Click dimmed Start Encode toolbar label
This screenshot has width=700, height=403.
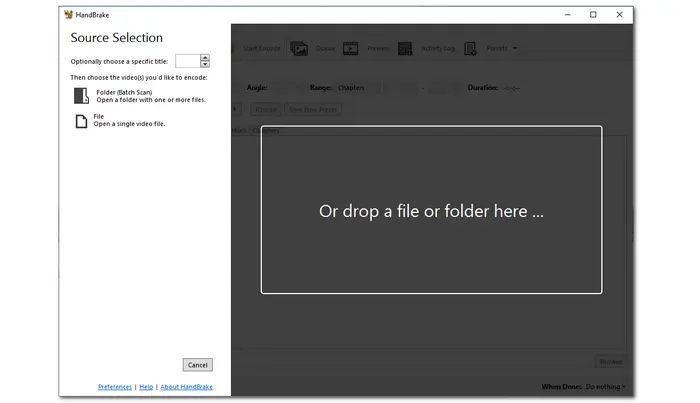tap(262, 48)
